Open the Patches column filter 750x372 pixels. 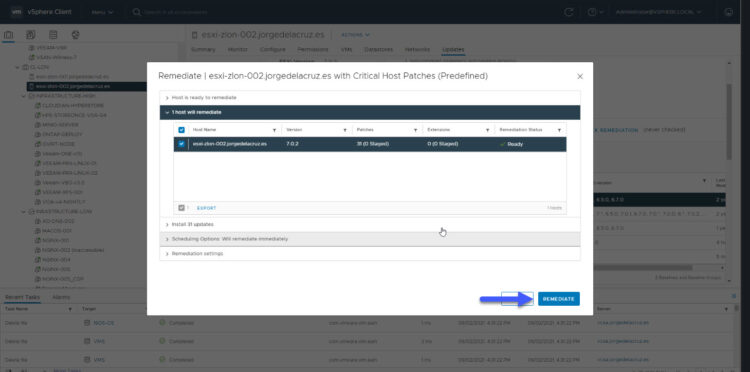point(416,130)
